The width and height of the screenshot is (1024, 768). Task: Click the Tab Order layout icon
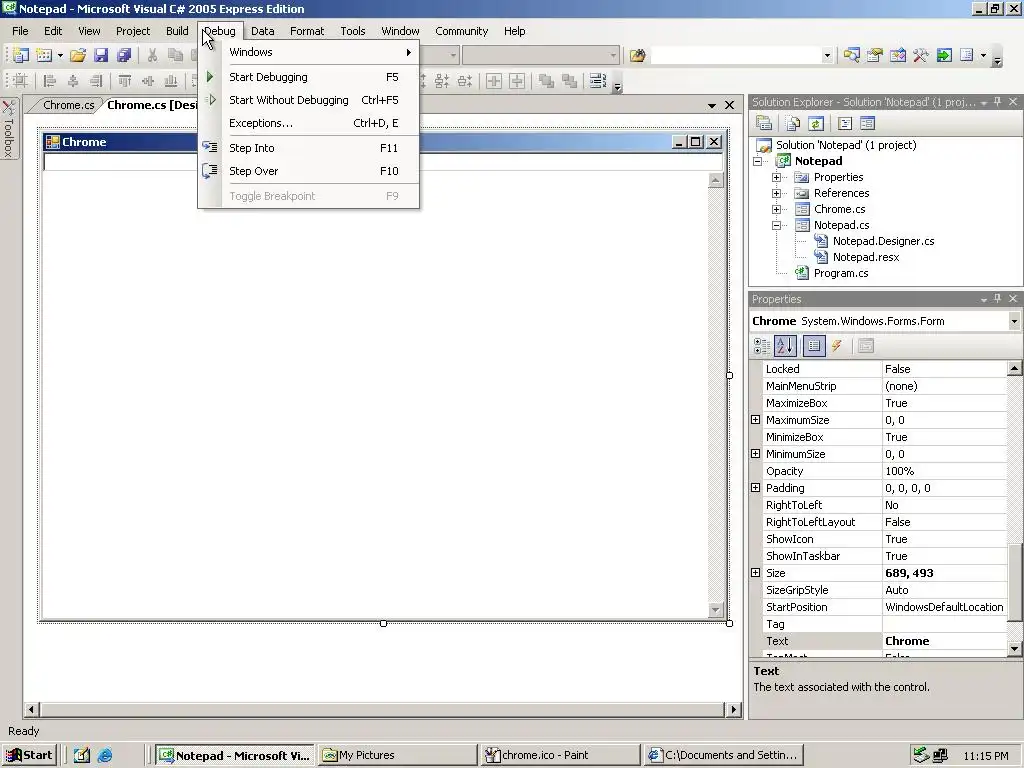(598, 81)
